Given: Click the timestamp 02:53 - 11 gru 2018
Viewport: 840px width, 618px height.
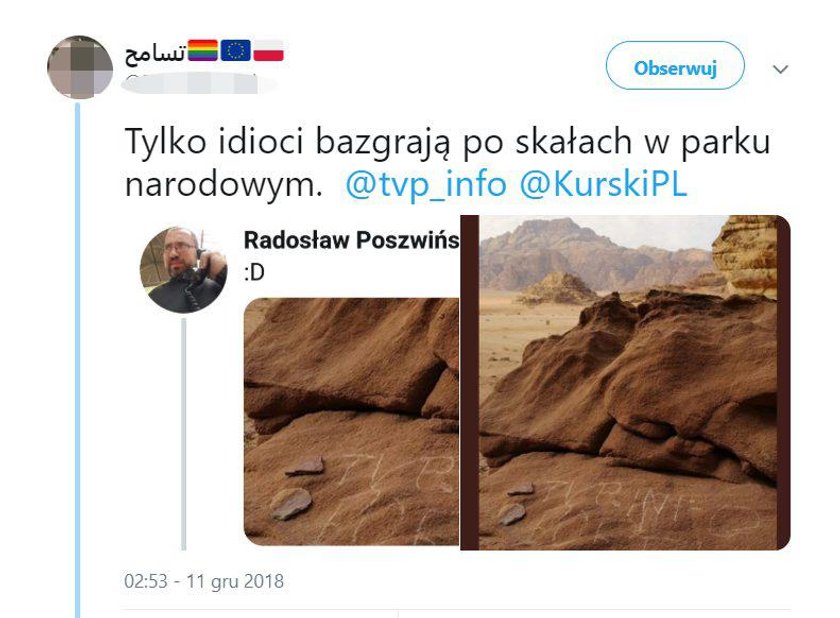Looking at the screenshot, I should tap(204, 581).
